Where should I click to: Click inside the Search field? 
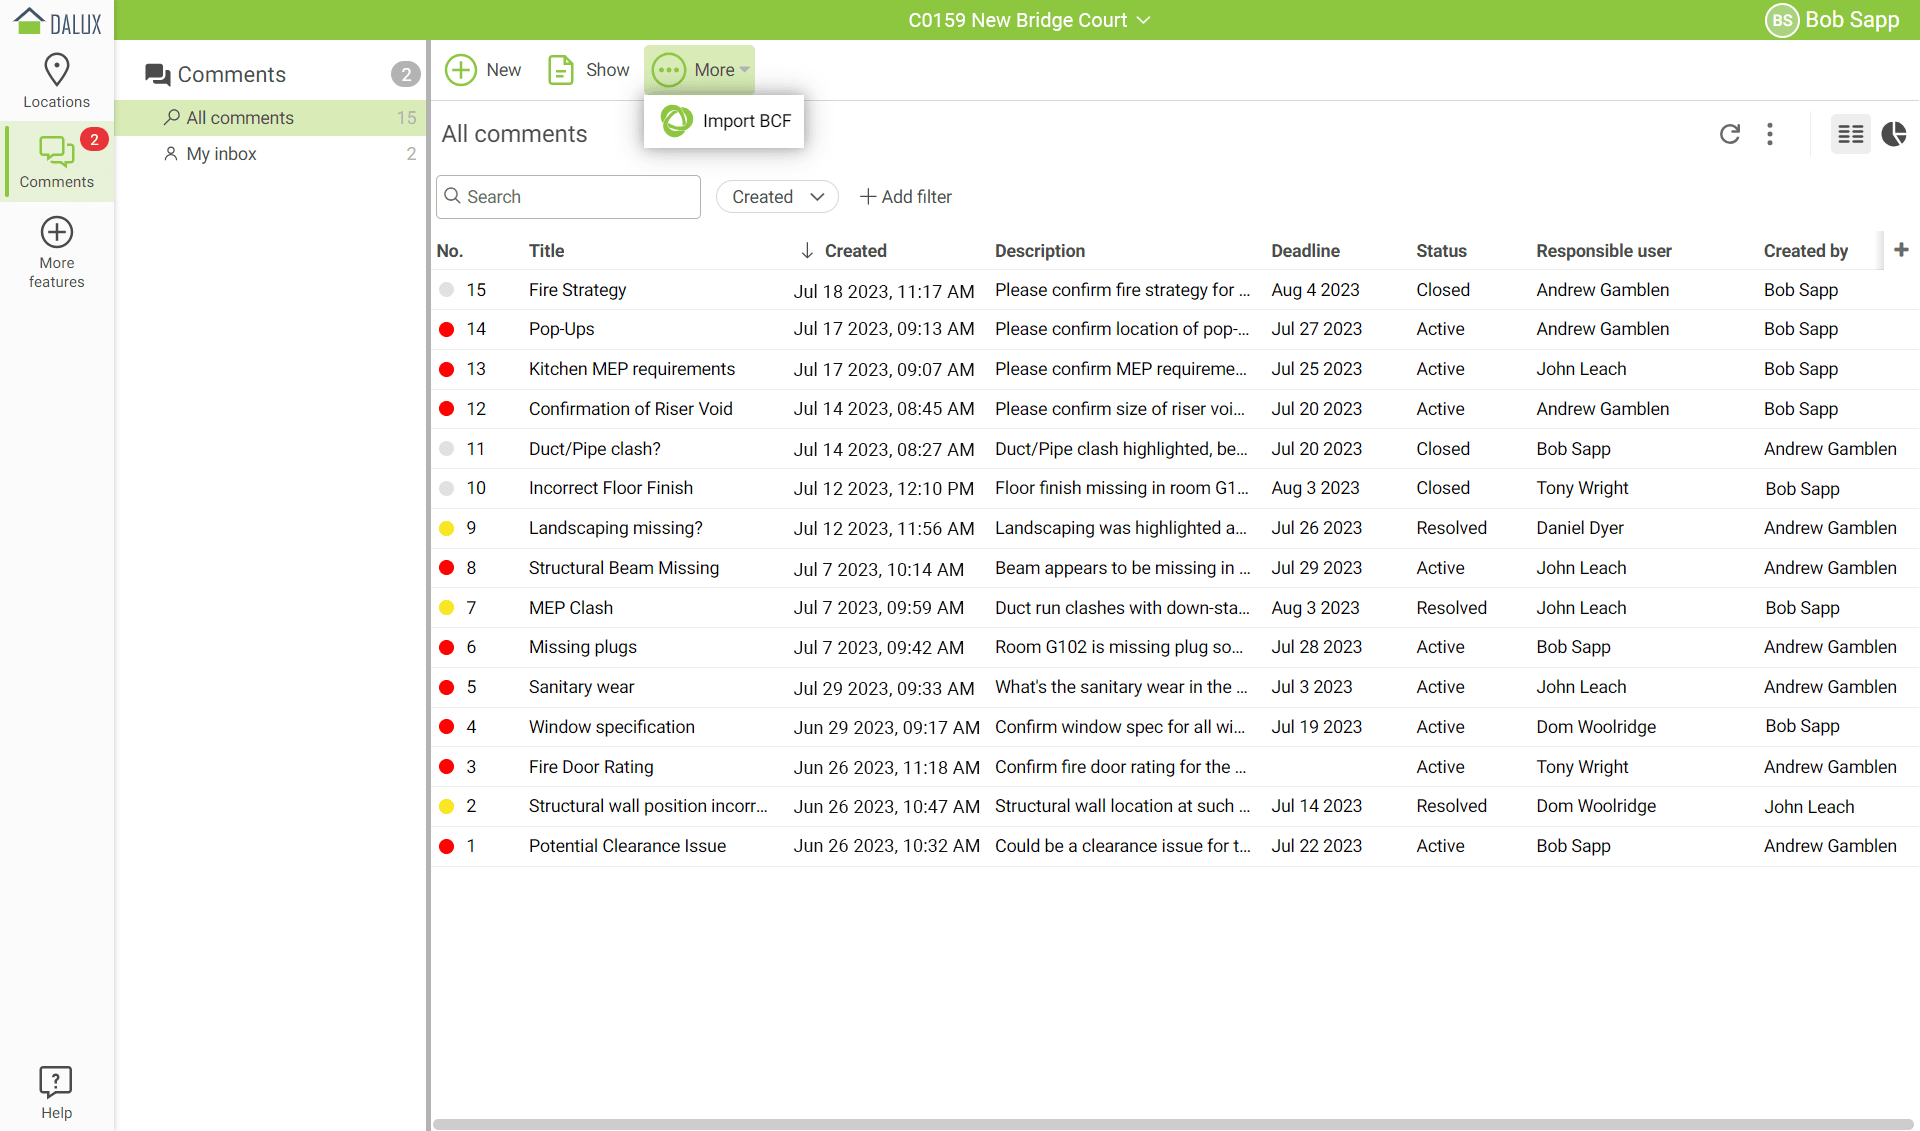pos(568,196)
